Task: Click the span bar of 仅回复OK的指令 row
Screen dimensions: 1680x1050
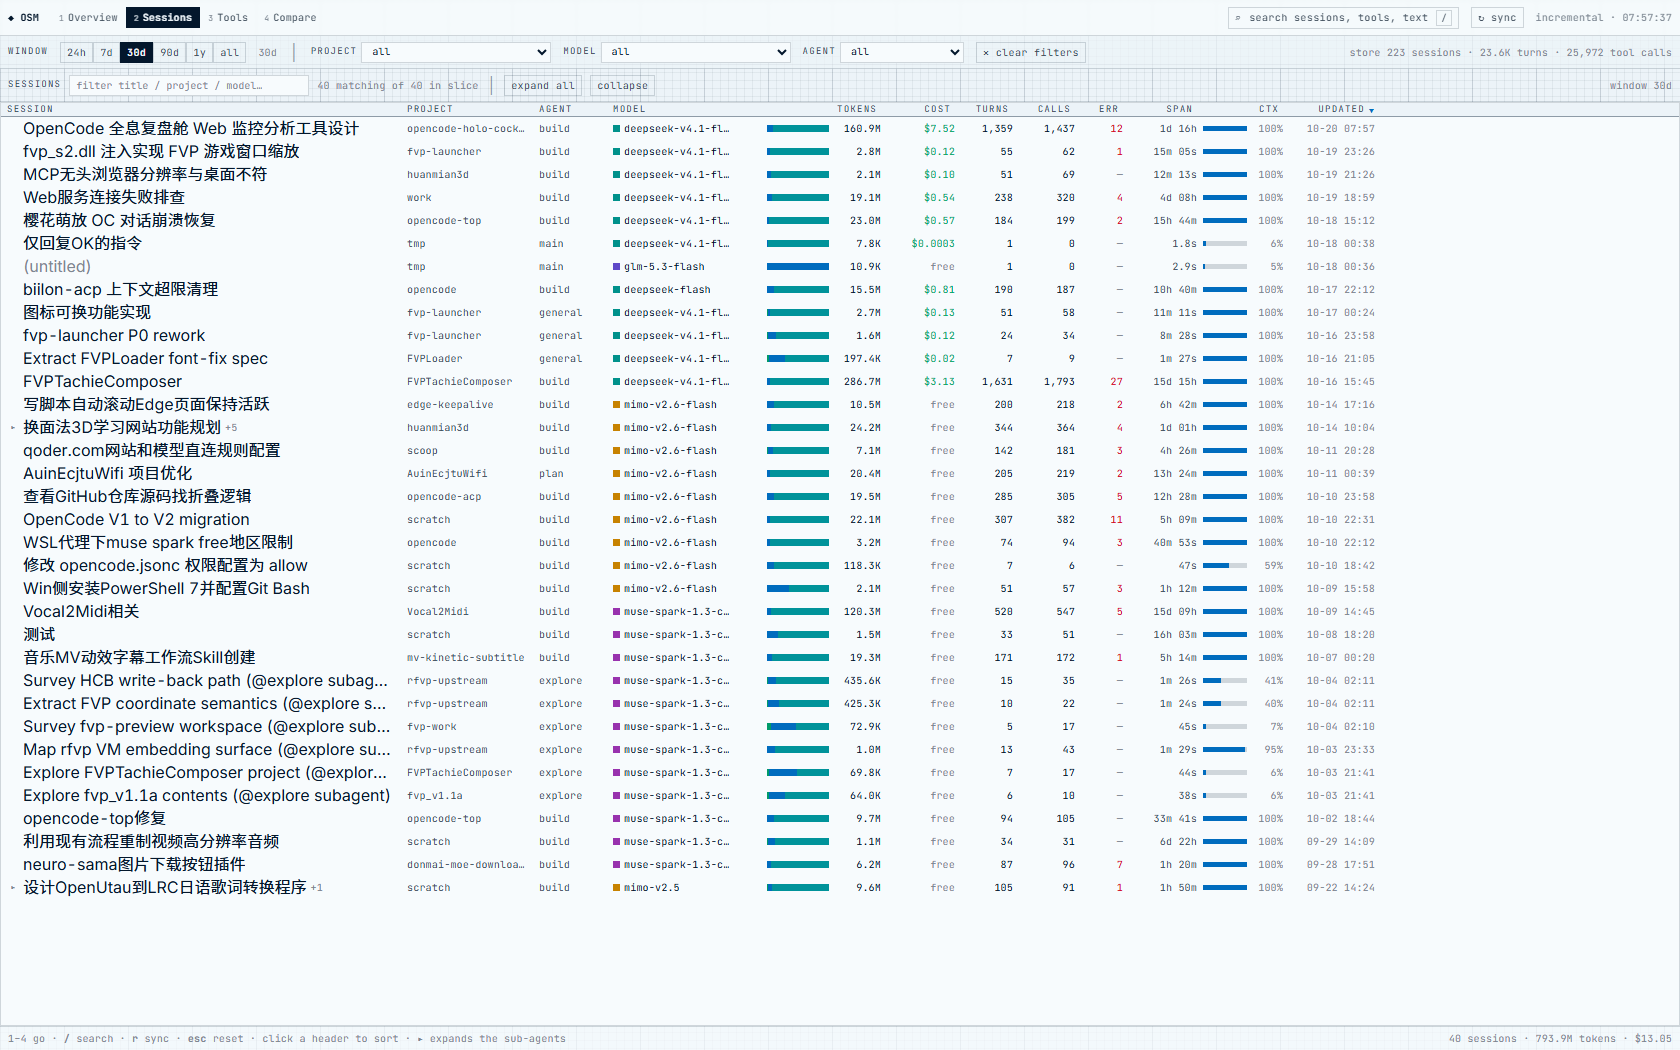Action: (1225, 243)
